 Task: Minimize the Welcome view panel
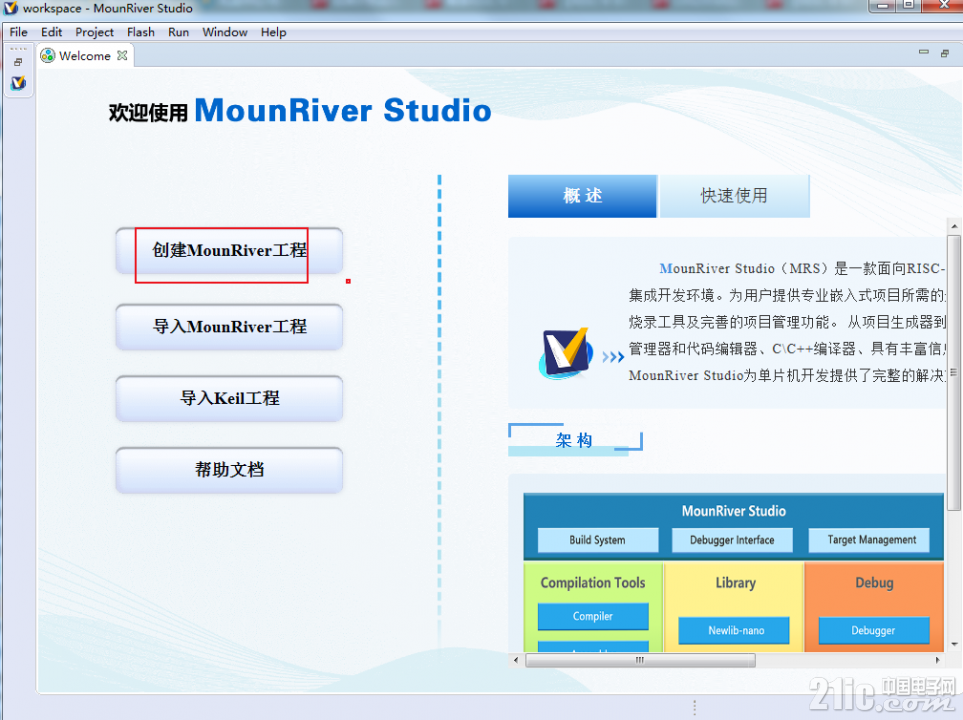924,53
